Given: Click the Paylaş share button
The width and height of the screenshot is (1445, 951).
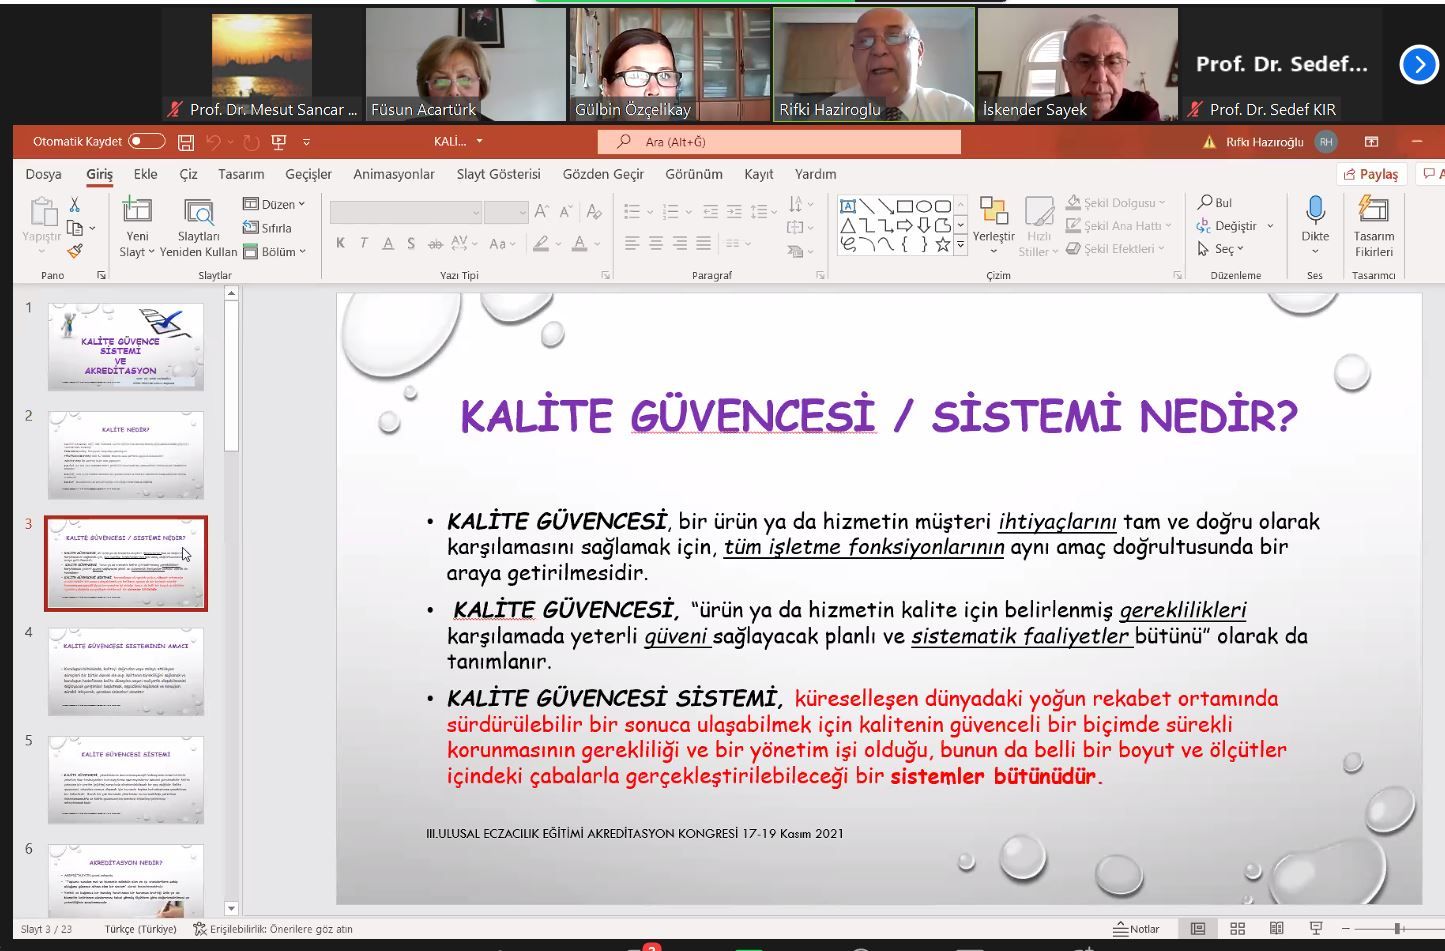Looking at the screenshot, I should coord(1371,174).
